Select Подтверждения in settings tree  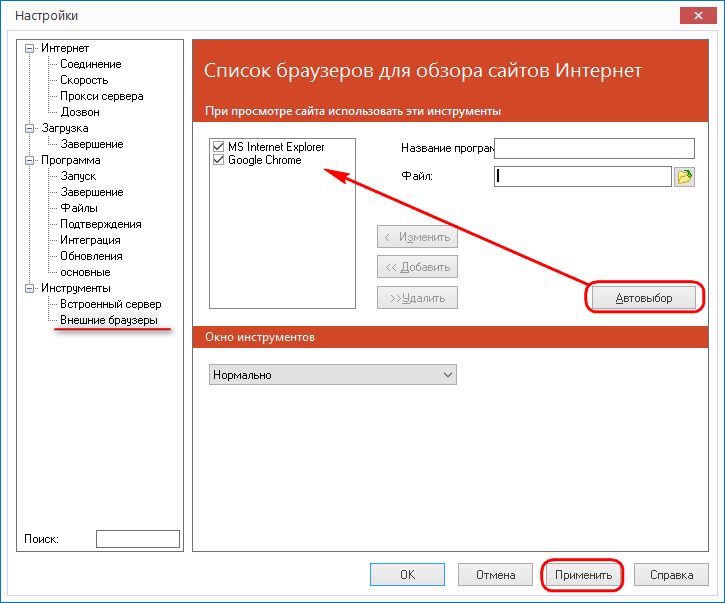pyautogui.click(x=101, y=224)
